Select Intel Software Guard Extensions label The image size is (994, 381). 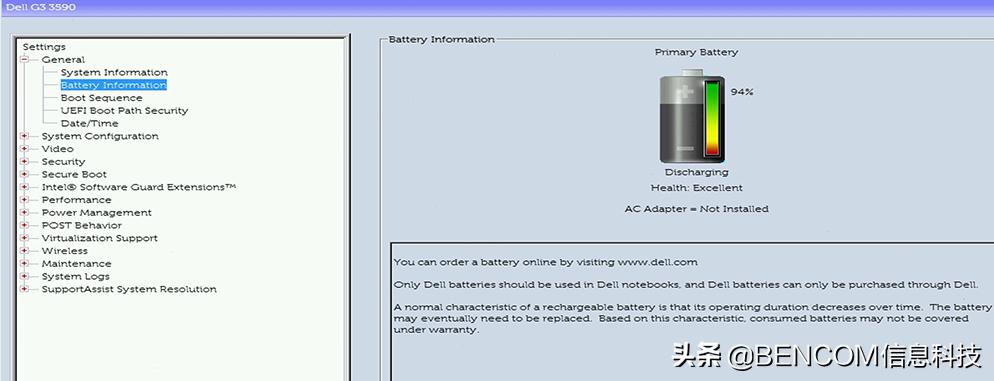point(139,187)
